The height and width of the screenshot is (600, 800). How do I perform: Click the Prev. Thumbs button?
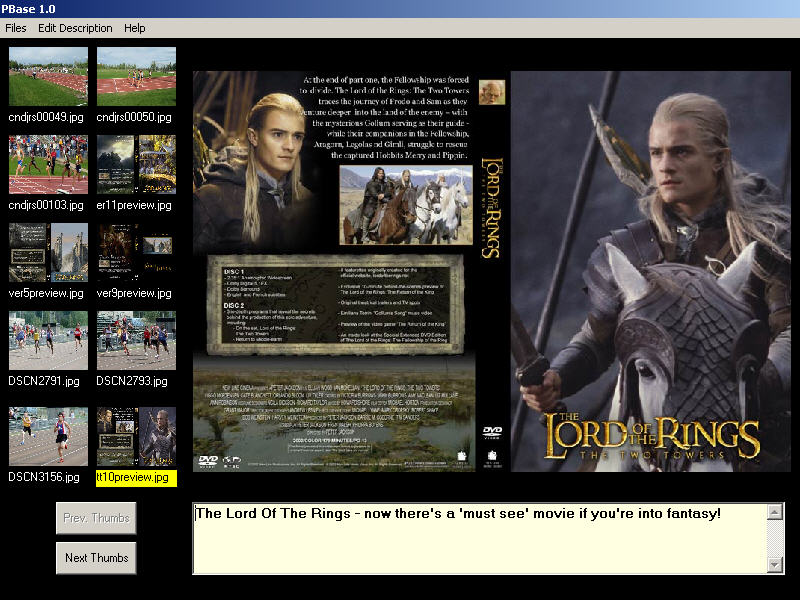(96, 518)
